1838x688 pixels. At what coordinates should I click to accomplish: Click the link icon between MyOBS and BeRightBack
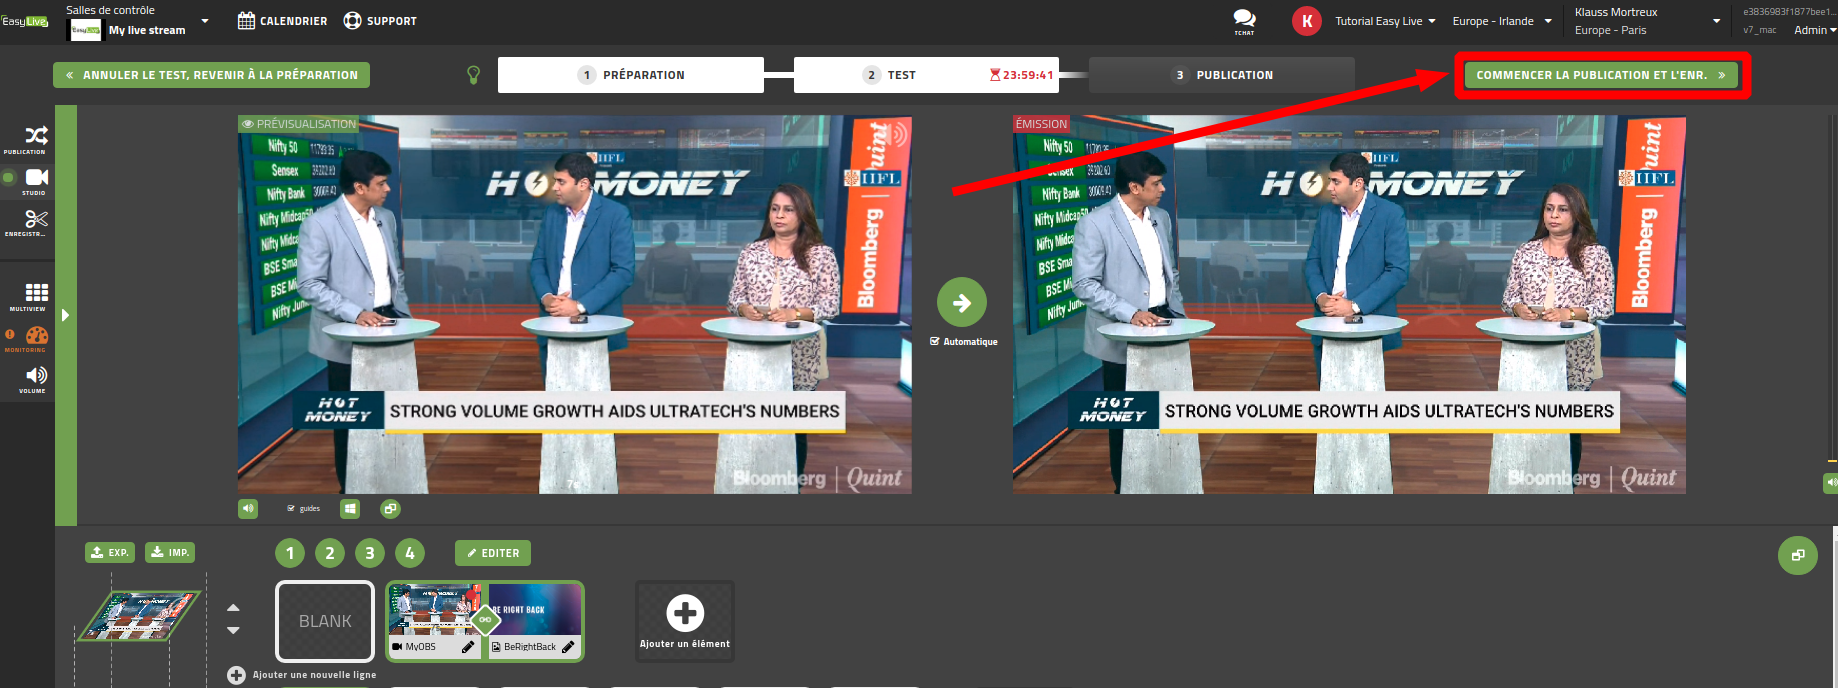485,620
